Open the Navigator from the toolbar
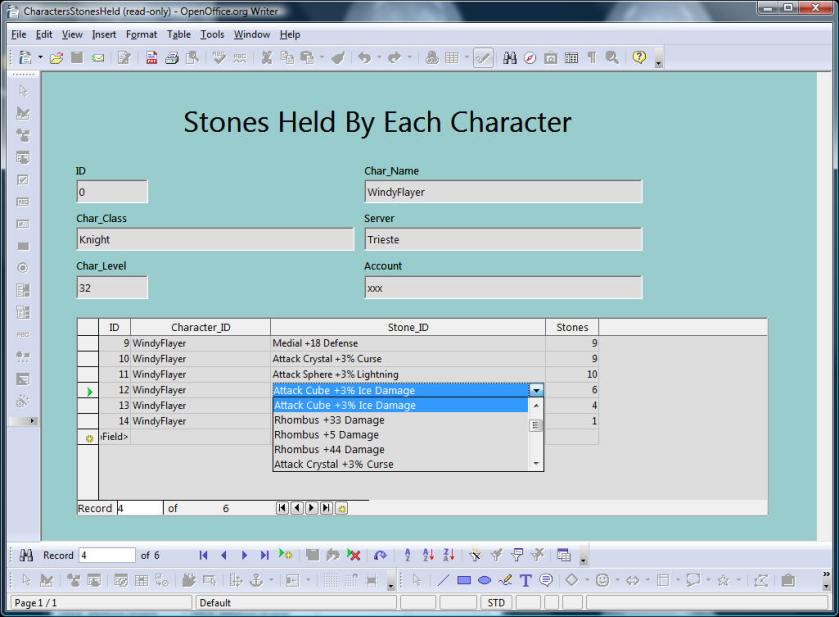Image resolution: width=839 pixels, height=617 pixels. [x=530, y=58]
